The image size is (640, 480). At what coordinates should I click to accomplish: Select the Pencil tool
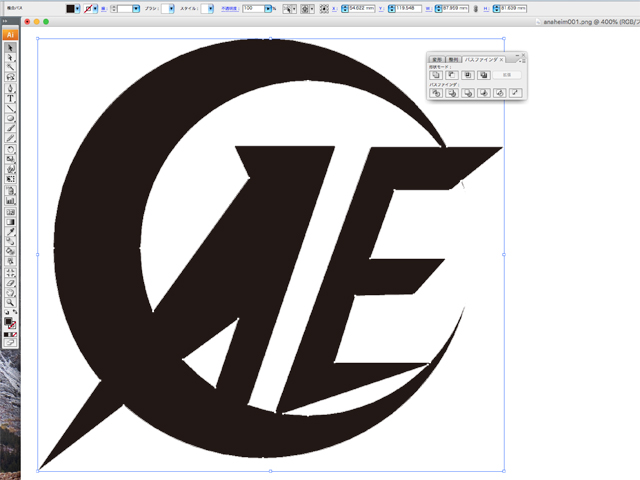coord(10,138)
